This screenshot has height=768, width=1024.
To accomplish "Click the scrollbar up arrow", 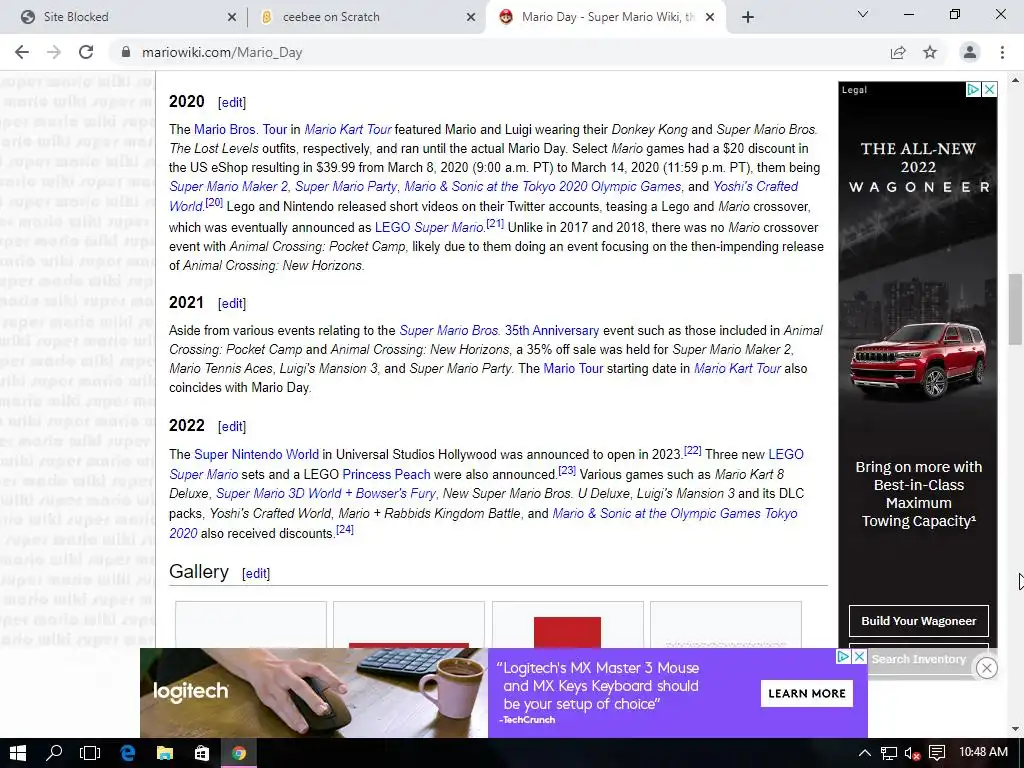I will click(x=1015, y=80).
